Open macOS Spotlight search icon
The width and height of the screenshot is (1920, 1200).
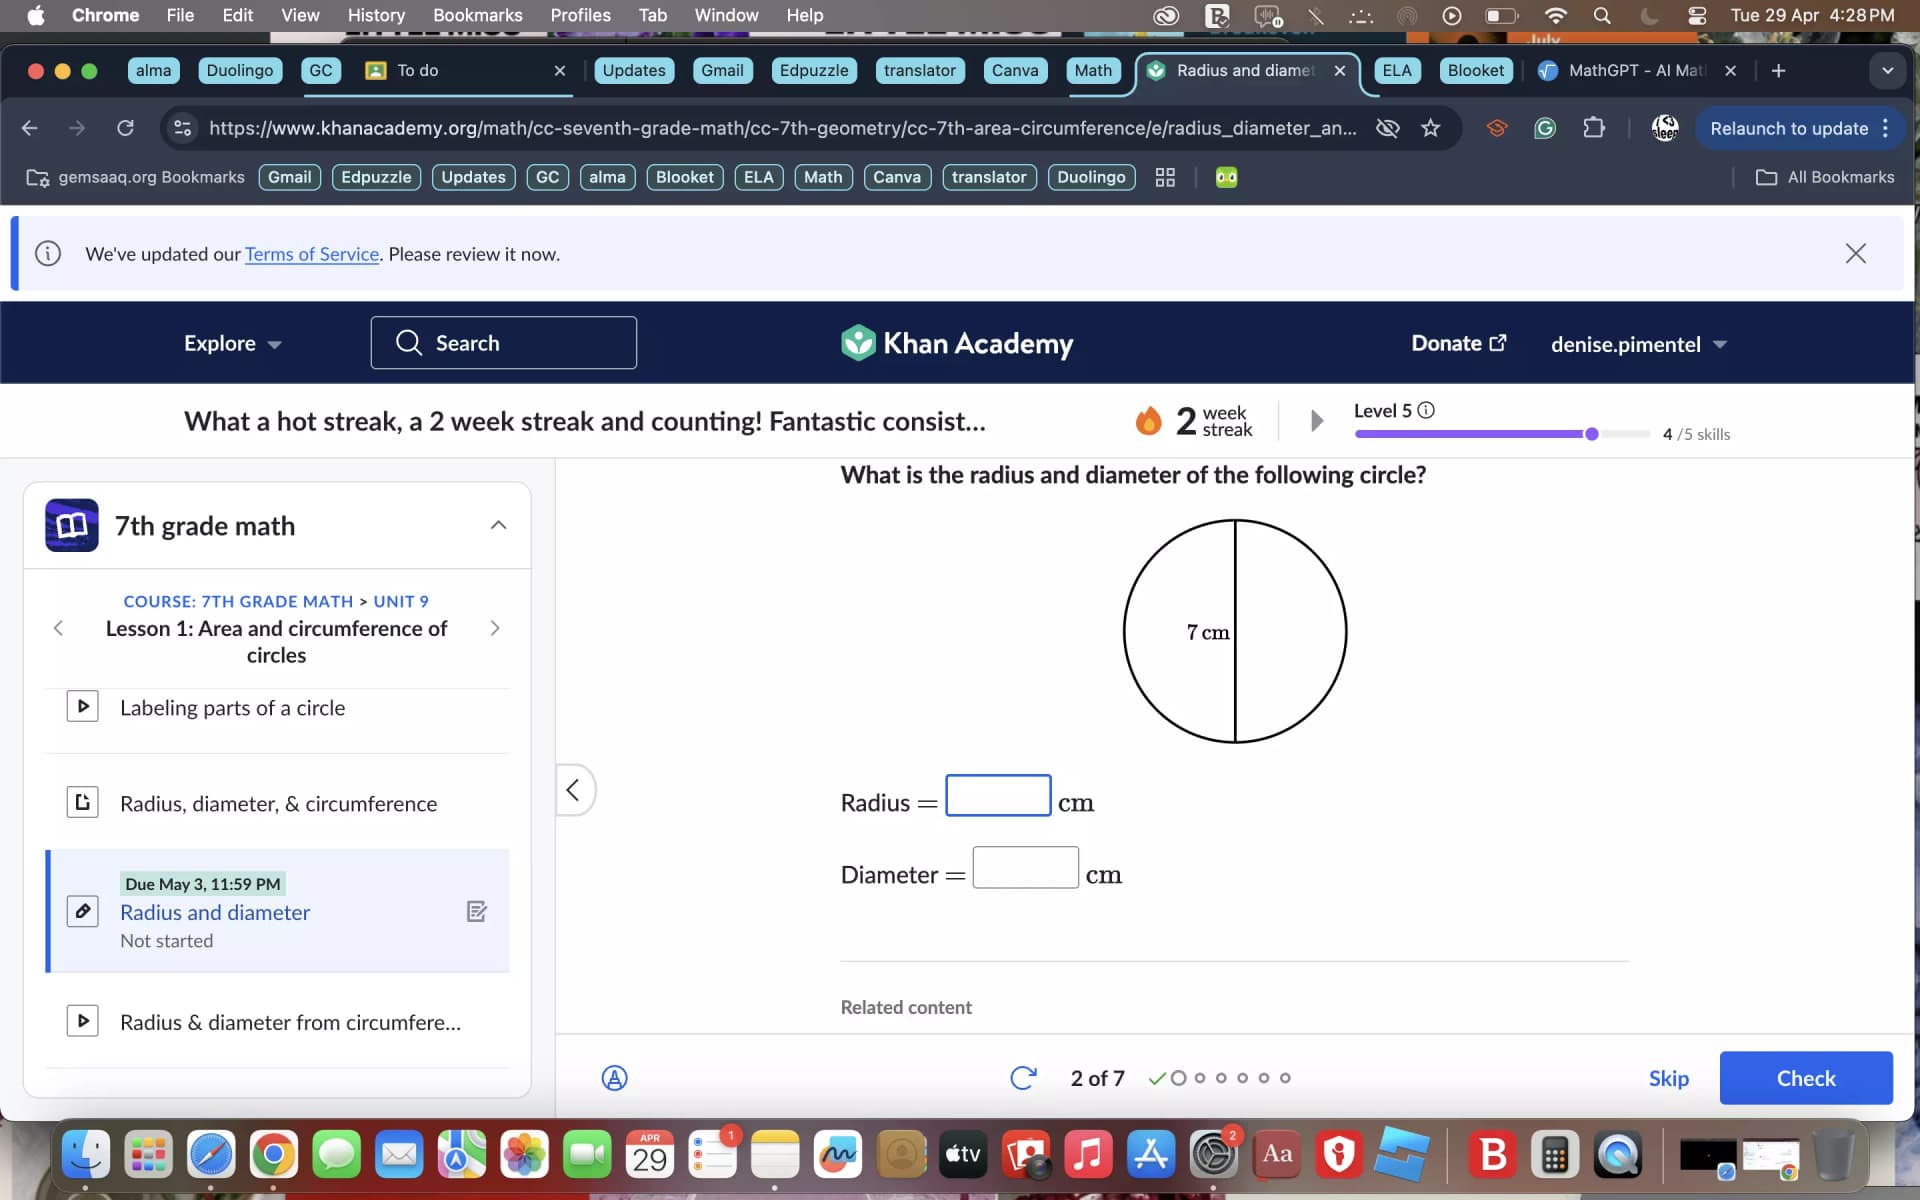[x=1602, y=15]
